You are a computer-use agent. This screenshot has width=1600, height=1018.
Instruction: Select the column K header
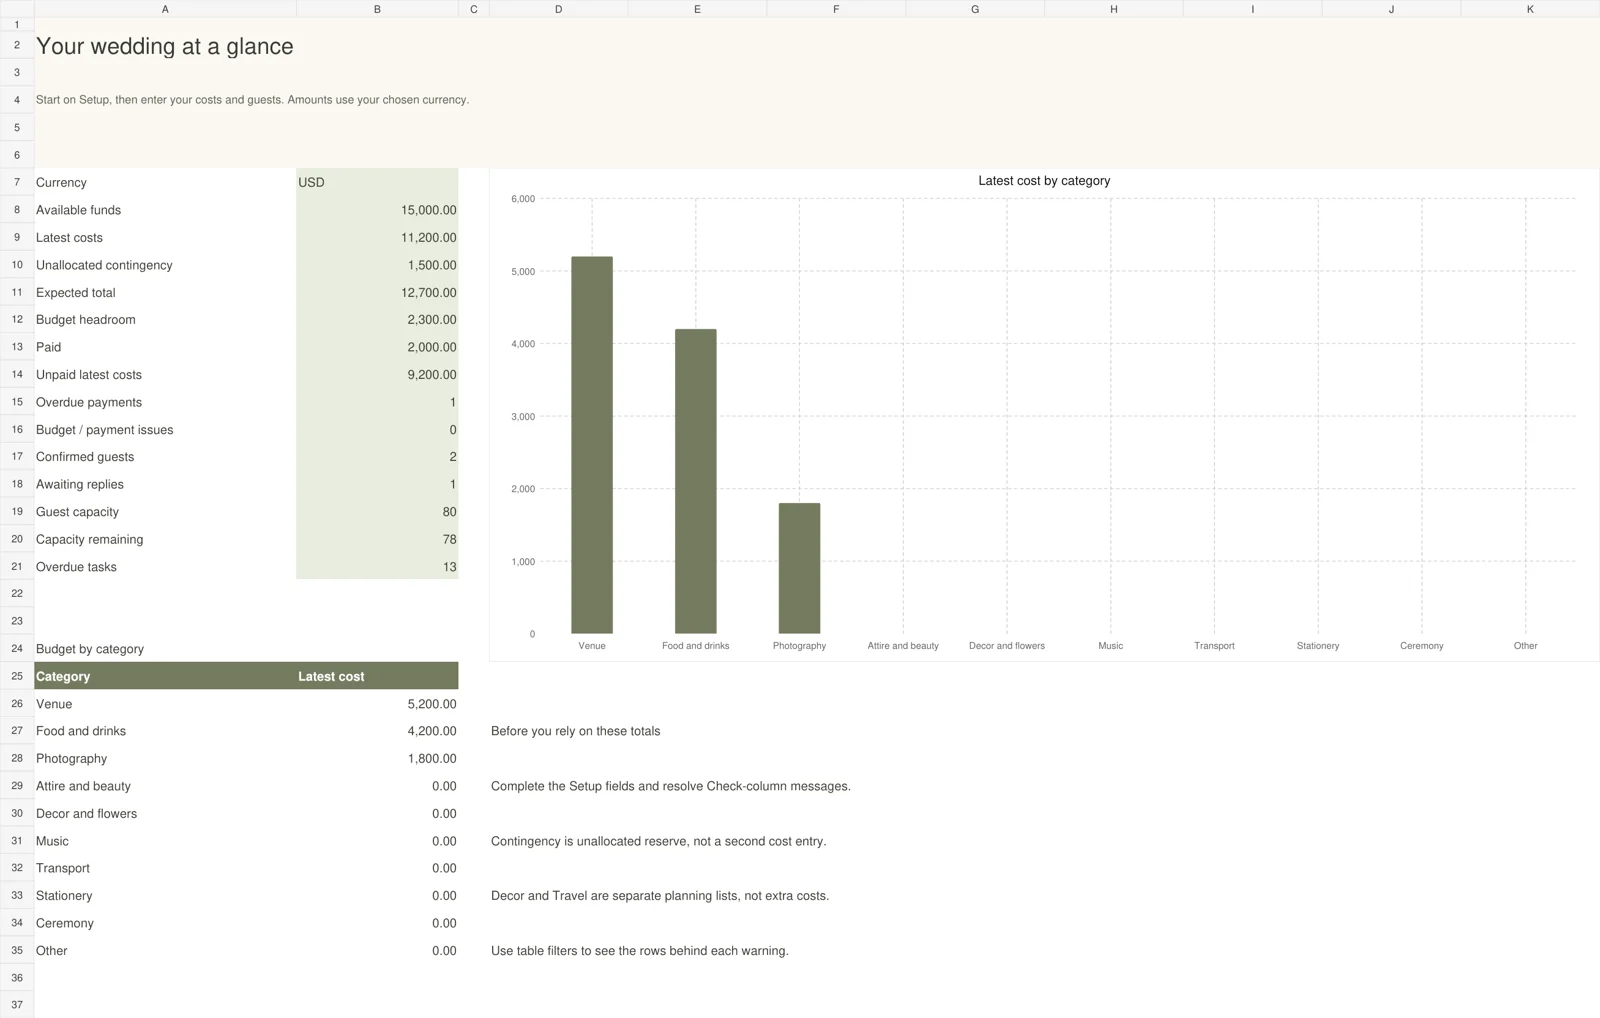[1530, 9]
